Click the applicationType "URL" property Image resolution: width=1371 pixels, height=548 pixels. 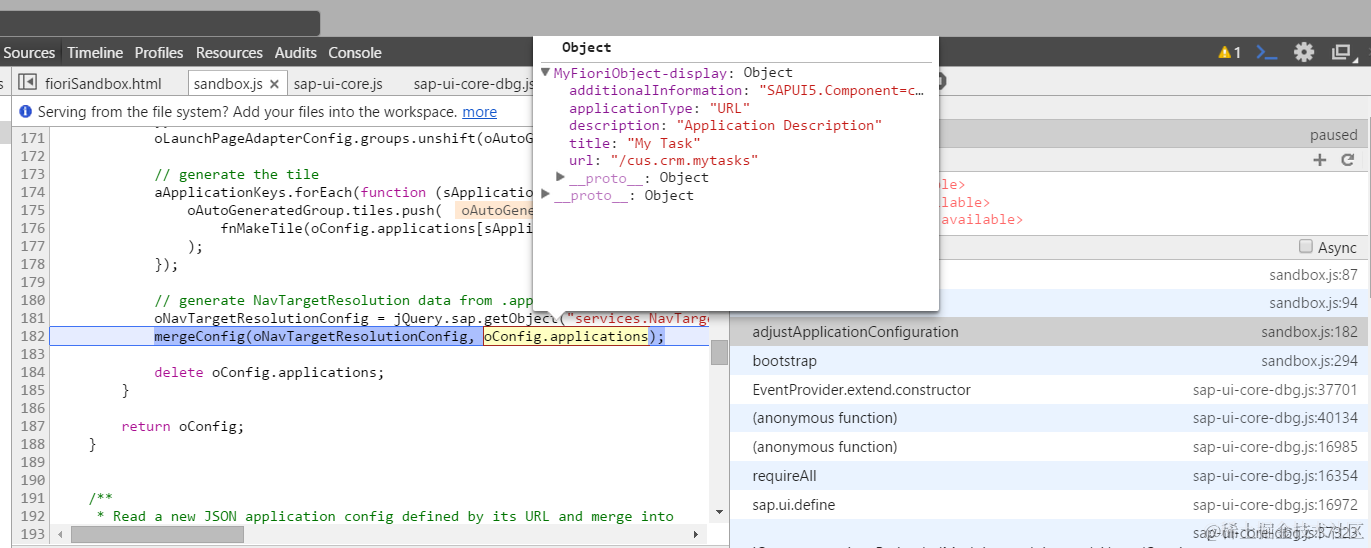(659, 108)
